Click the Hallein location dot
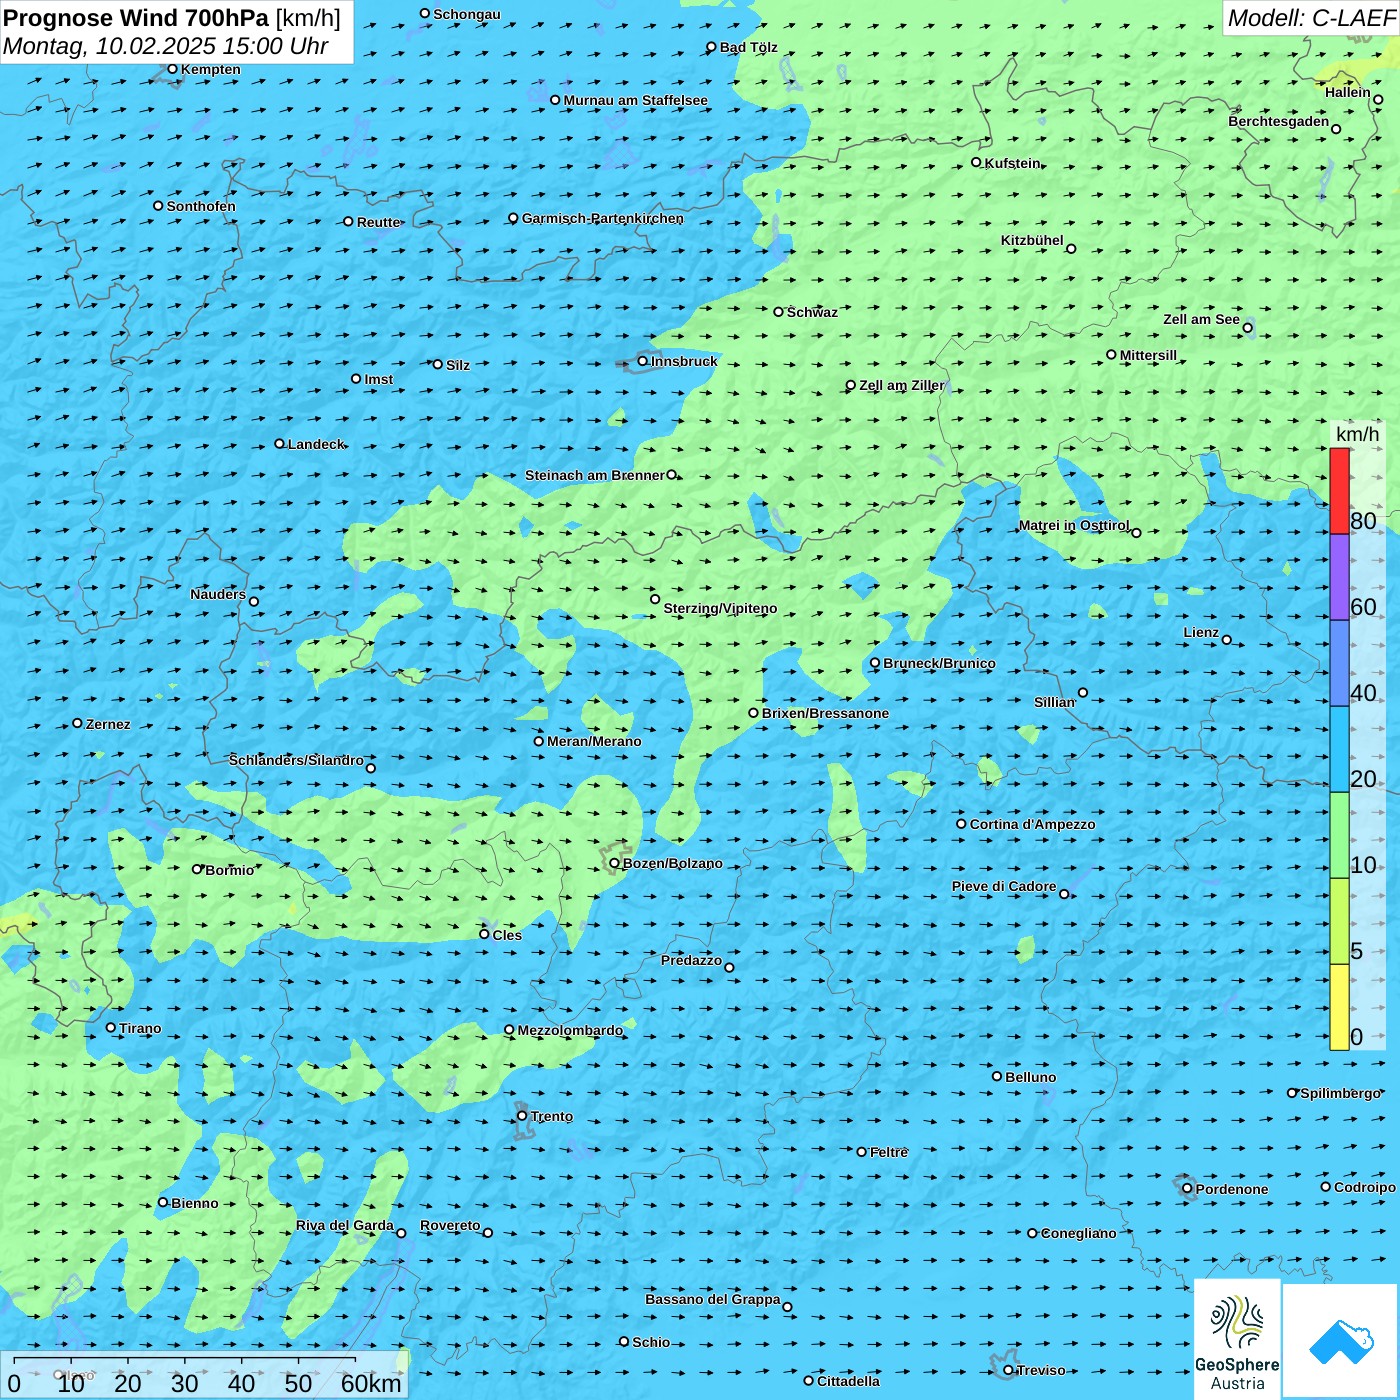The width and height of the screenshot is (1400, 1400). coord(1378,99)
